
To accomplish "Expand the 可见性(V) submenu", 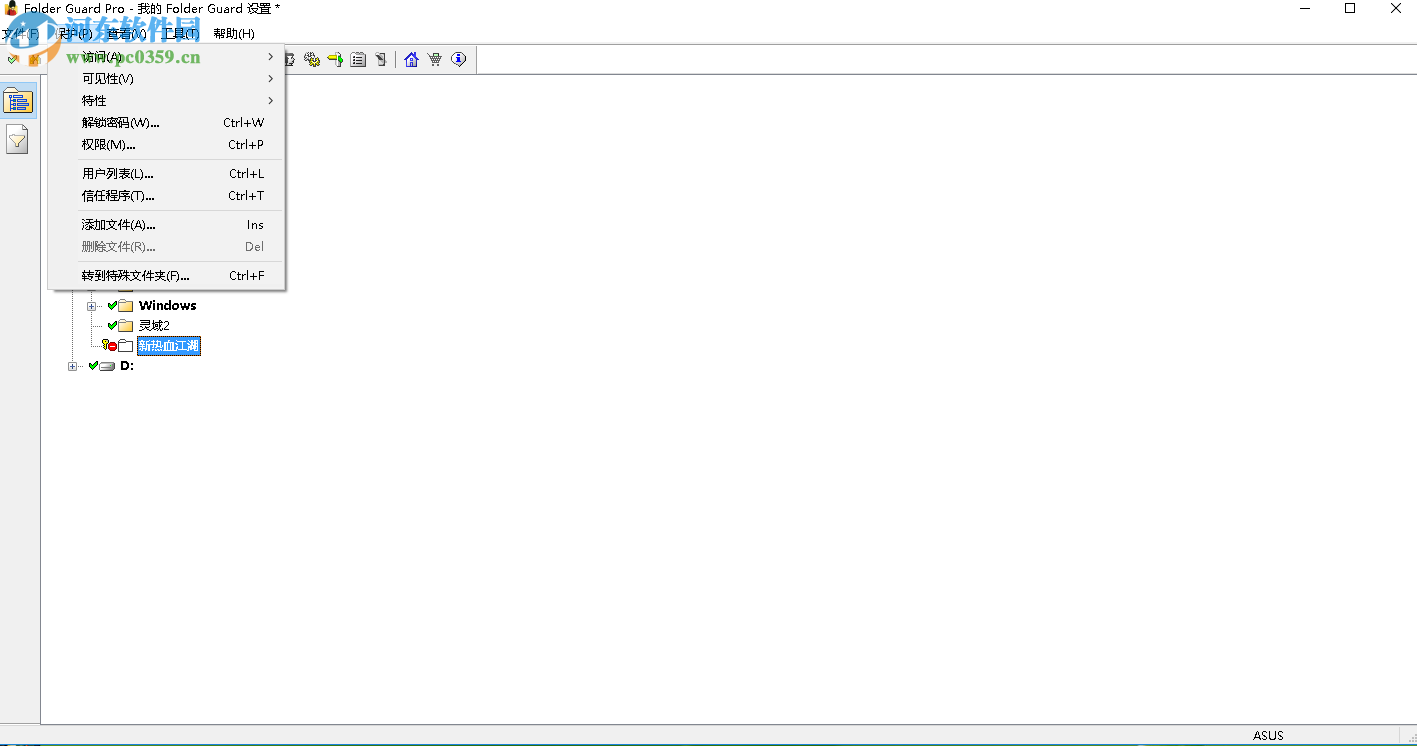I will [167, 79].
